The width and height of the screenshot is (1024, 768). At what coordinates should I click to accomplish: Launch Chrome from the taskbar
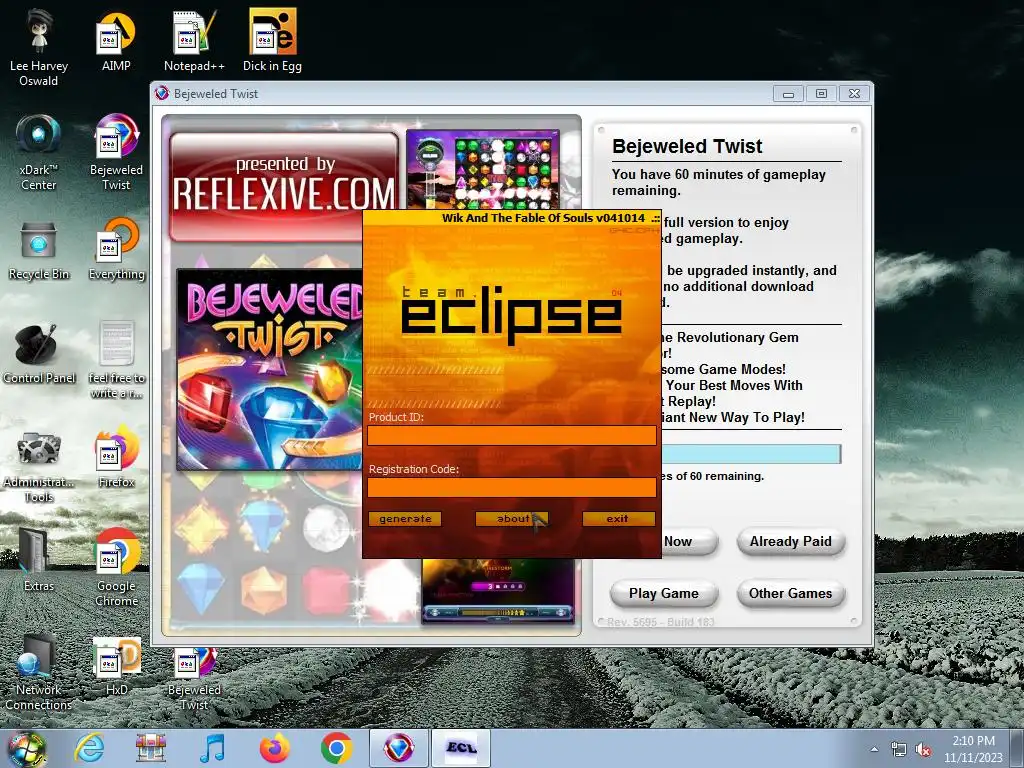(x=336, y=748)
